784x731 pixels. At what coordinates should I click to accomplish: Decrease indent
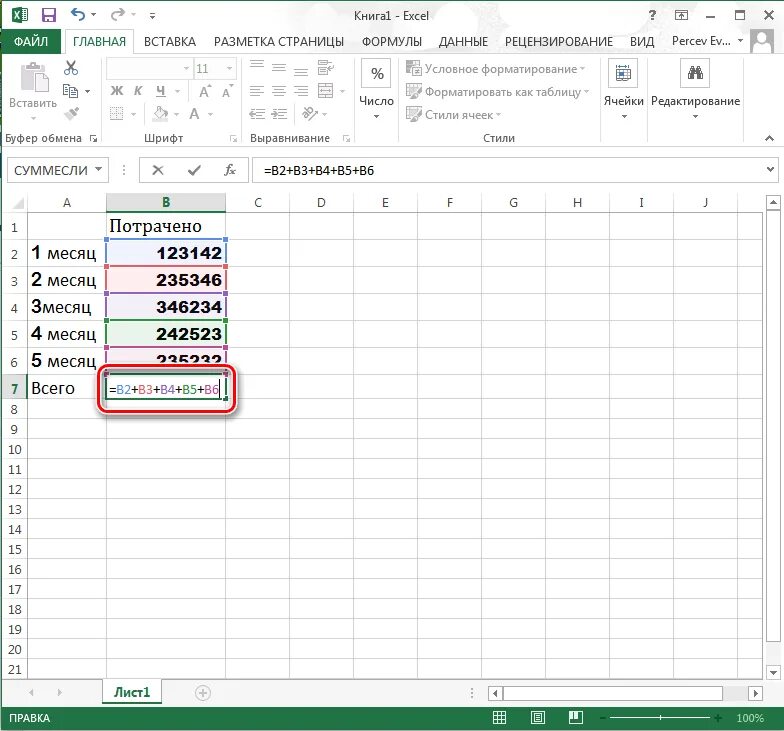pos(257,114)
